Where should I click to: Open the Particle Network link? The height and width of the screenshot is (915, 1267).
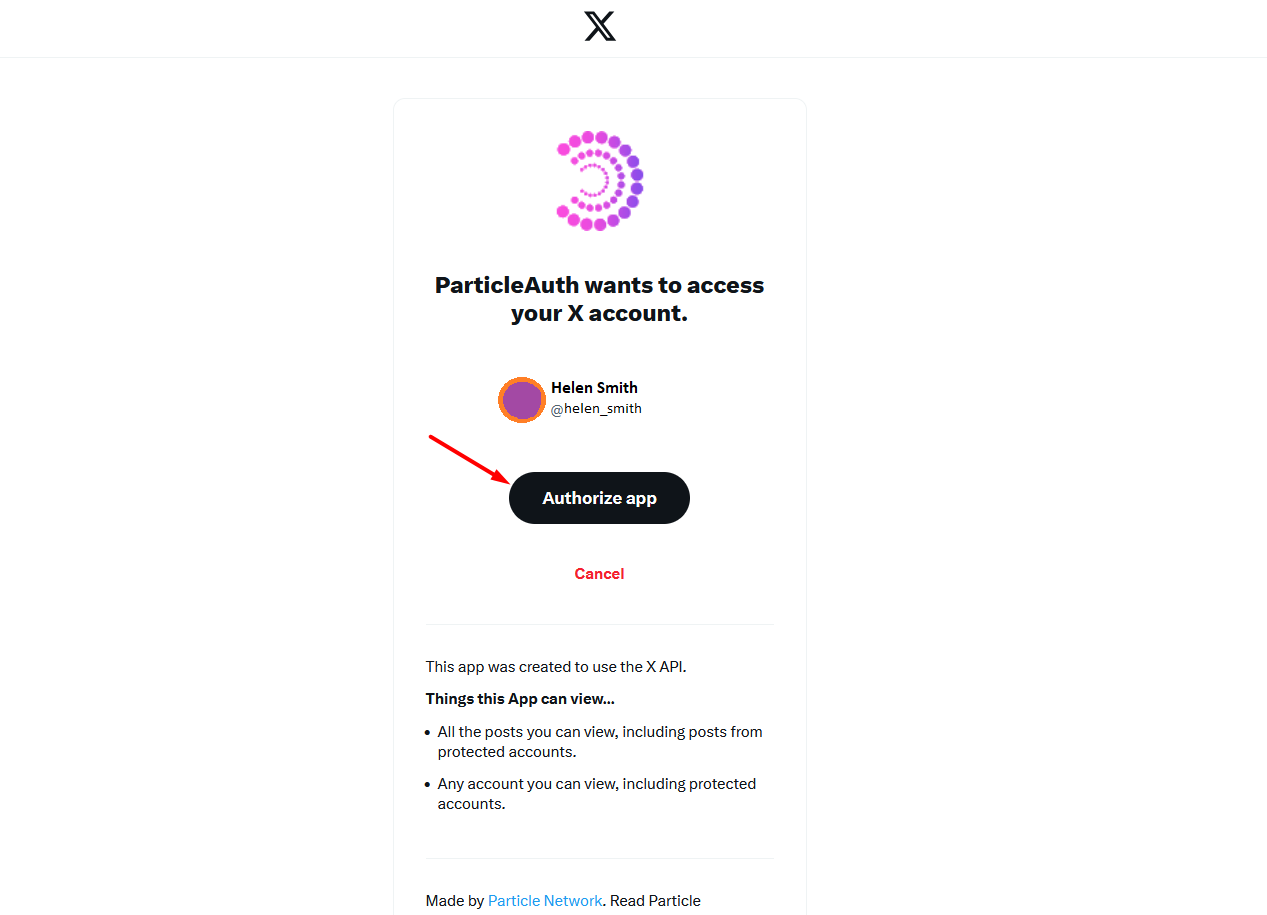click(x=545, y=901)
